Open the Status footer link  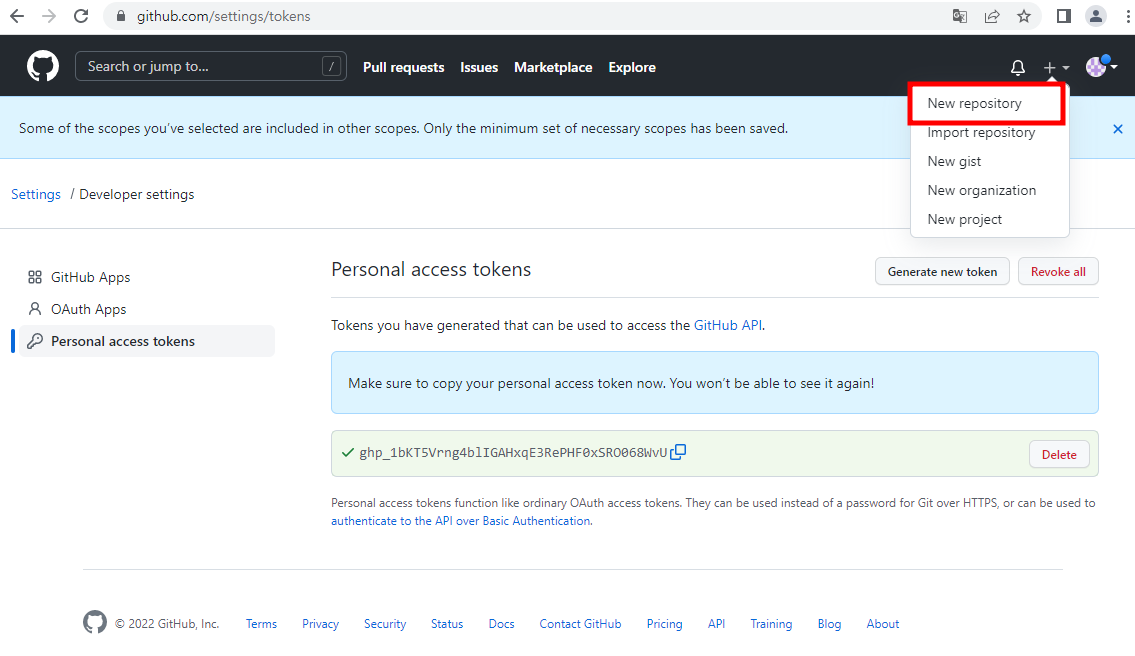pos(447,623)
